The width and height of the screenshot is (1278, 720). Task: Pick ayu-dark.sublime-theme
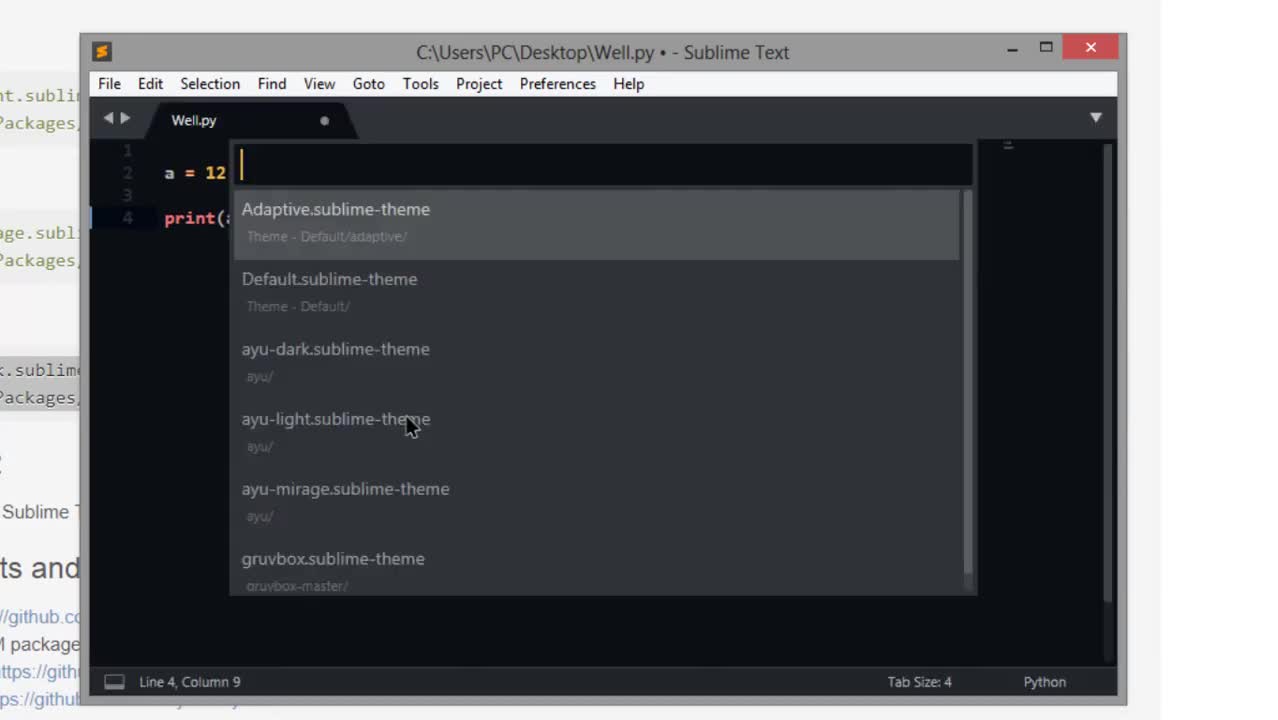(596, 363)
